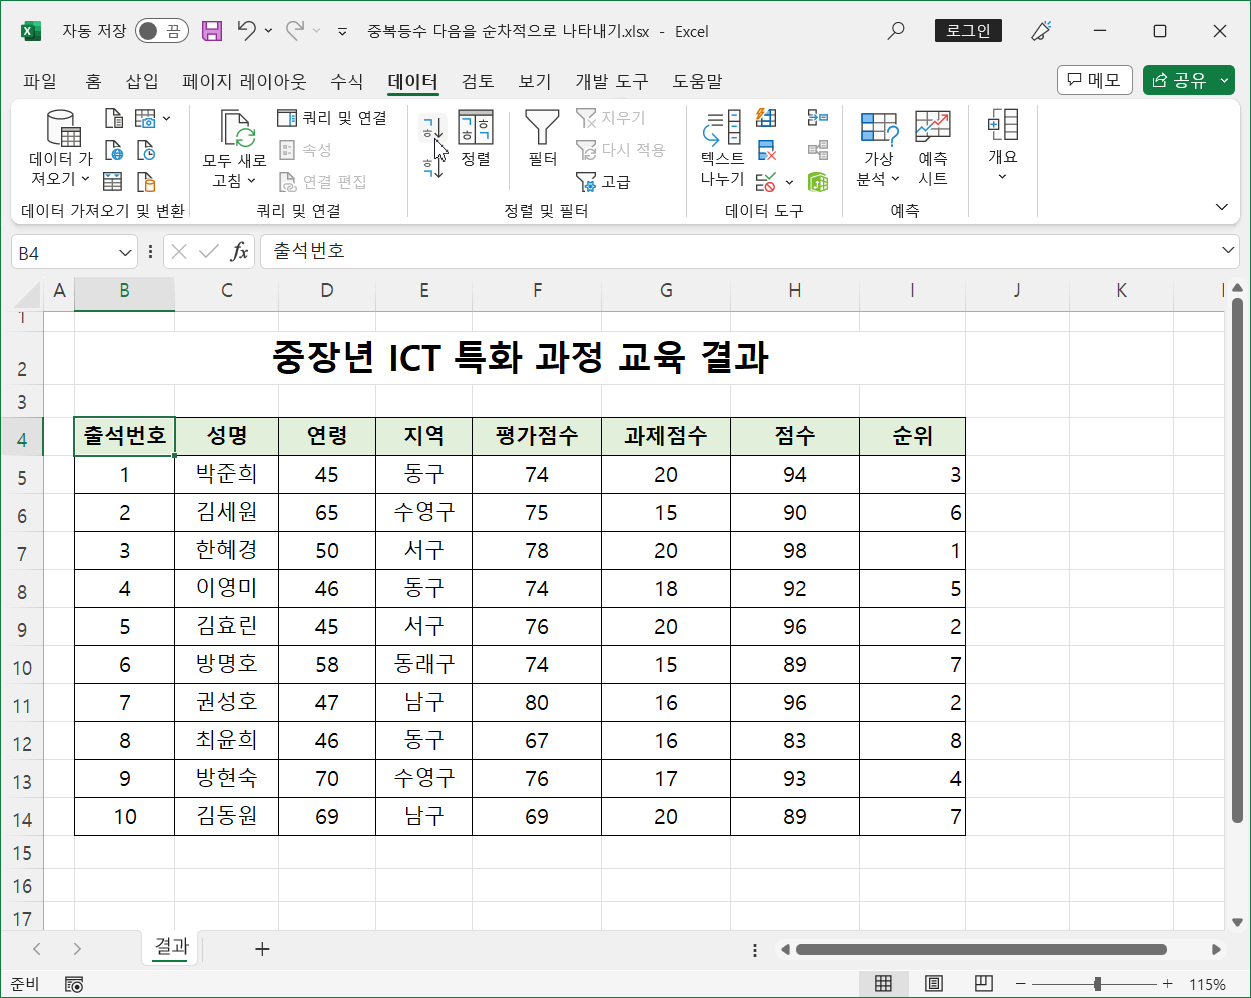The height and width of the screenshot is (998, 1251).
Task: Click Forecast Sheet (예측 시트) icon
Action: click(933, 149)
